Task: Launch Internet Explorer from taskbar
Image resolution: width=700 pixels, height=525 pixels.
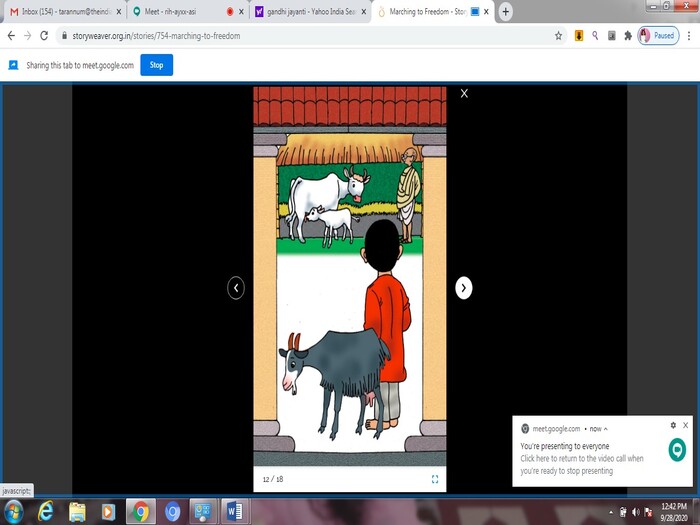Action: [46, 512]
